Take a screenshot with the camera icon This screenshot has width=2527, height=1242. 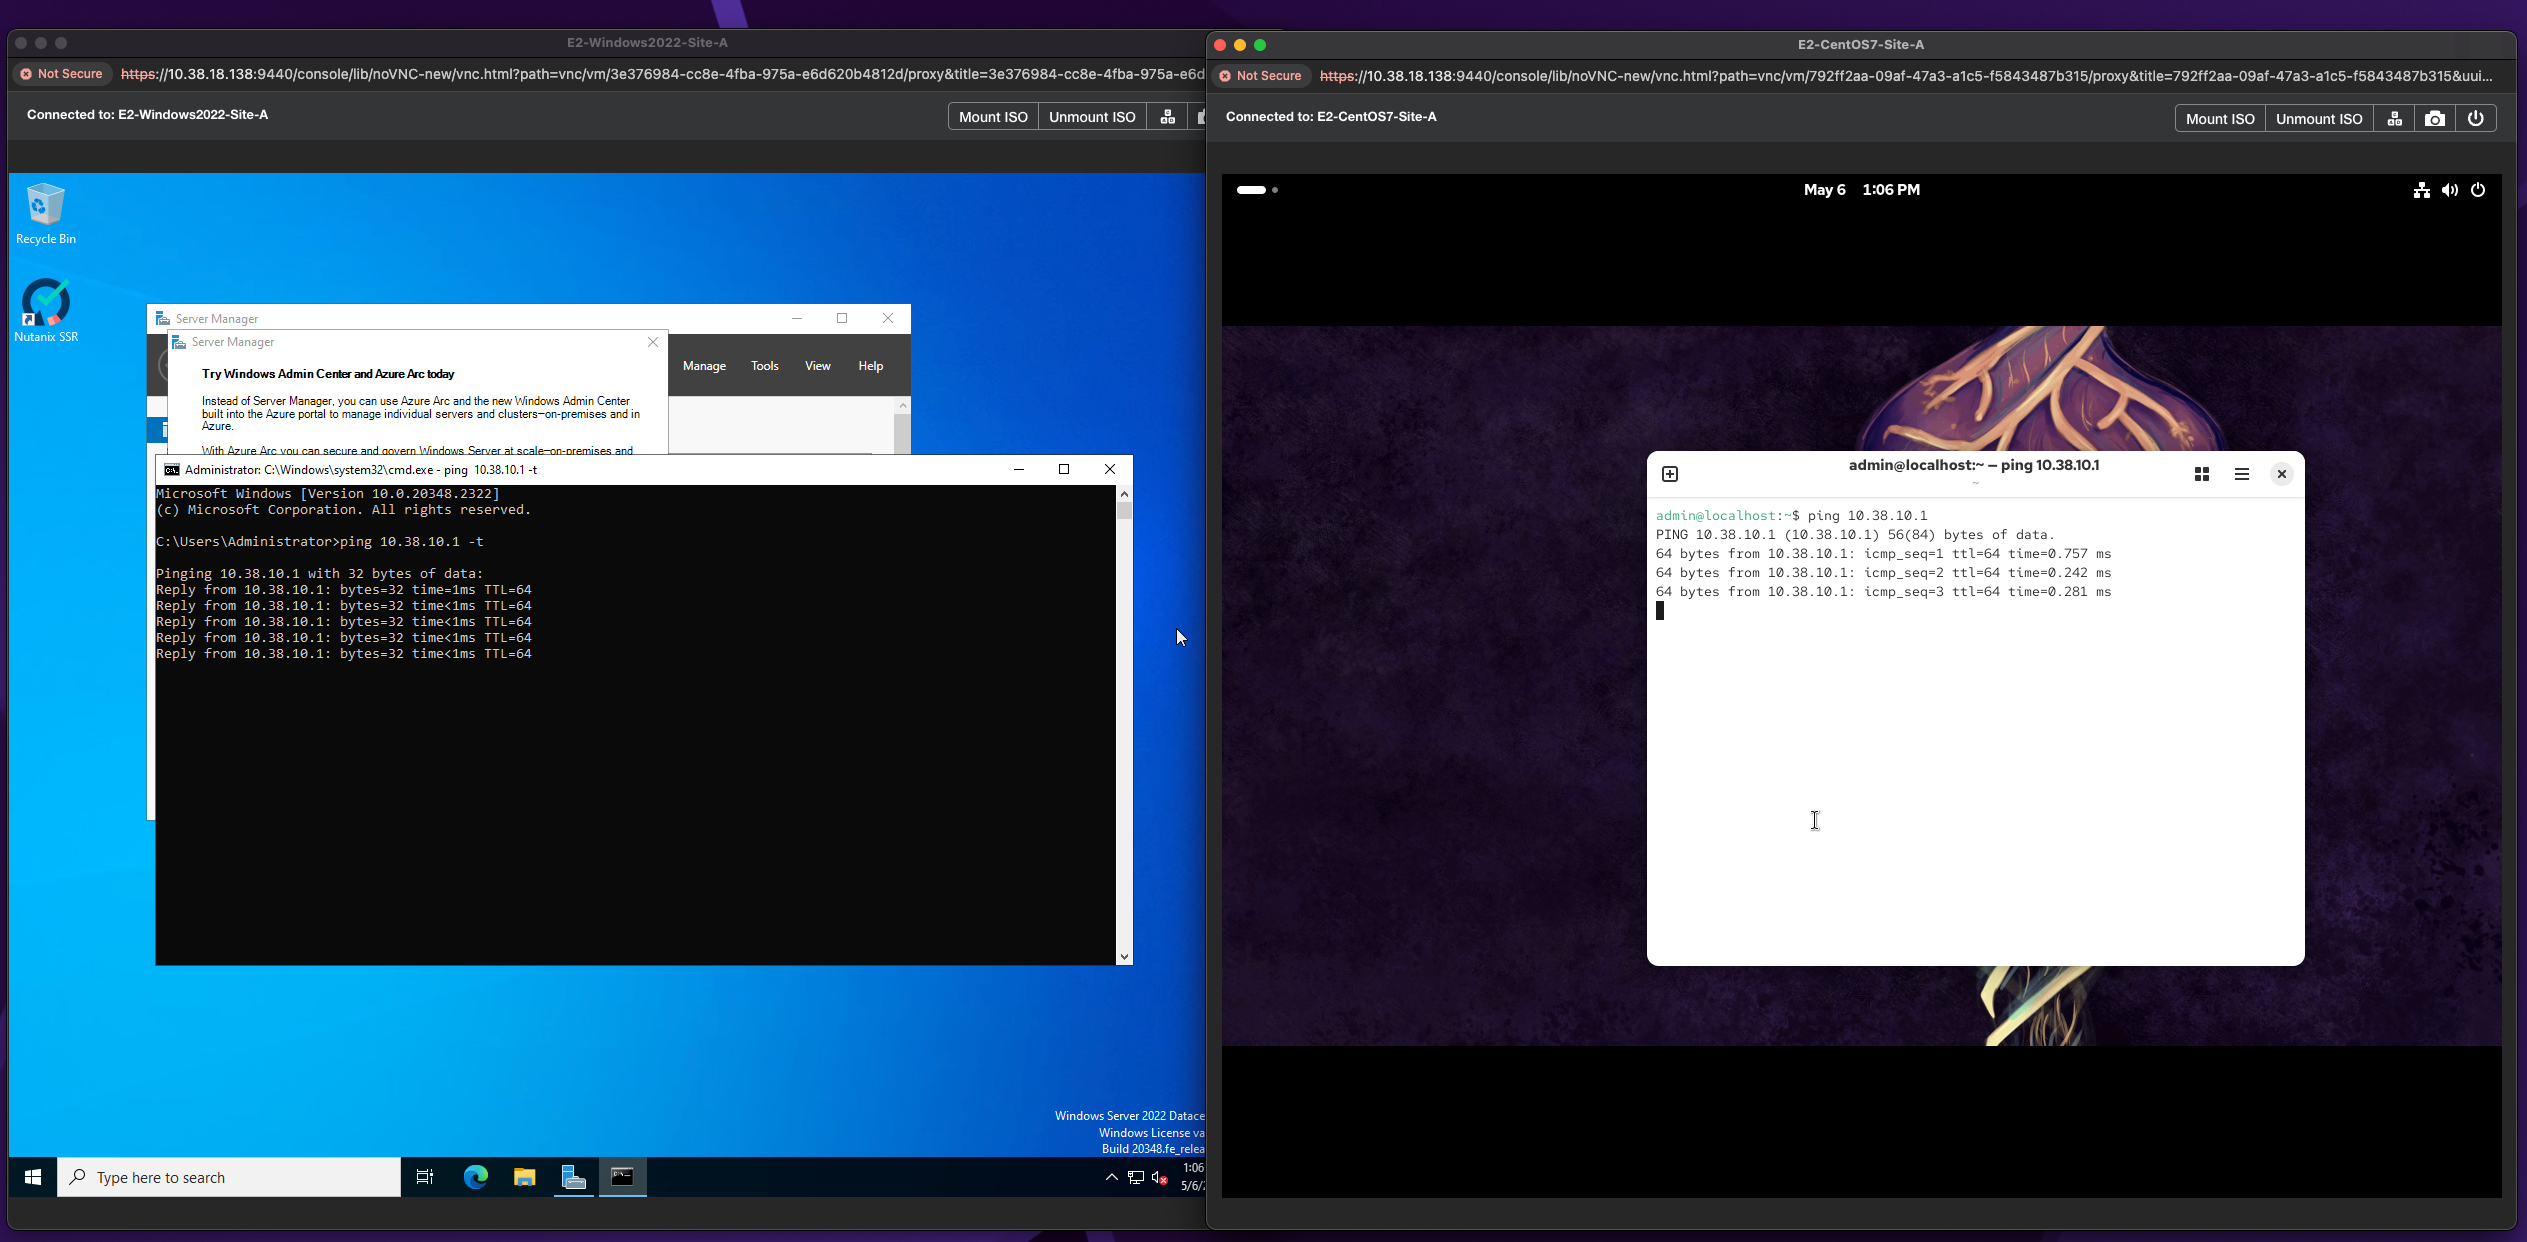tap(2435, 119)
